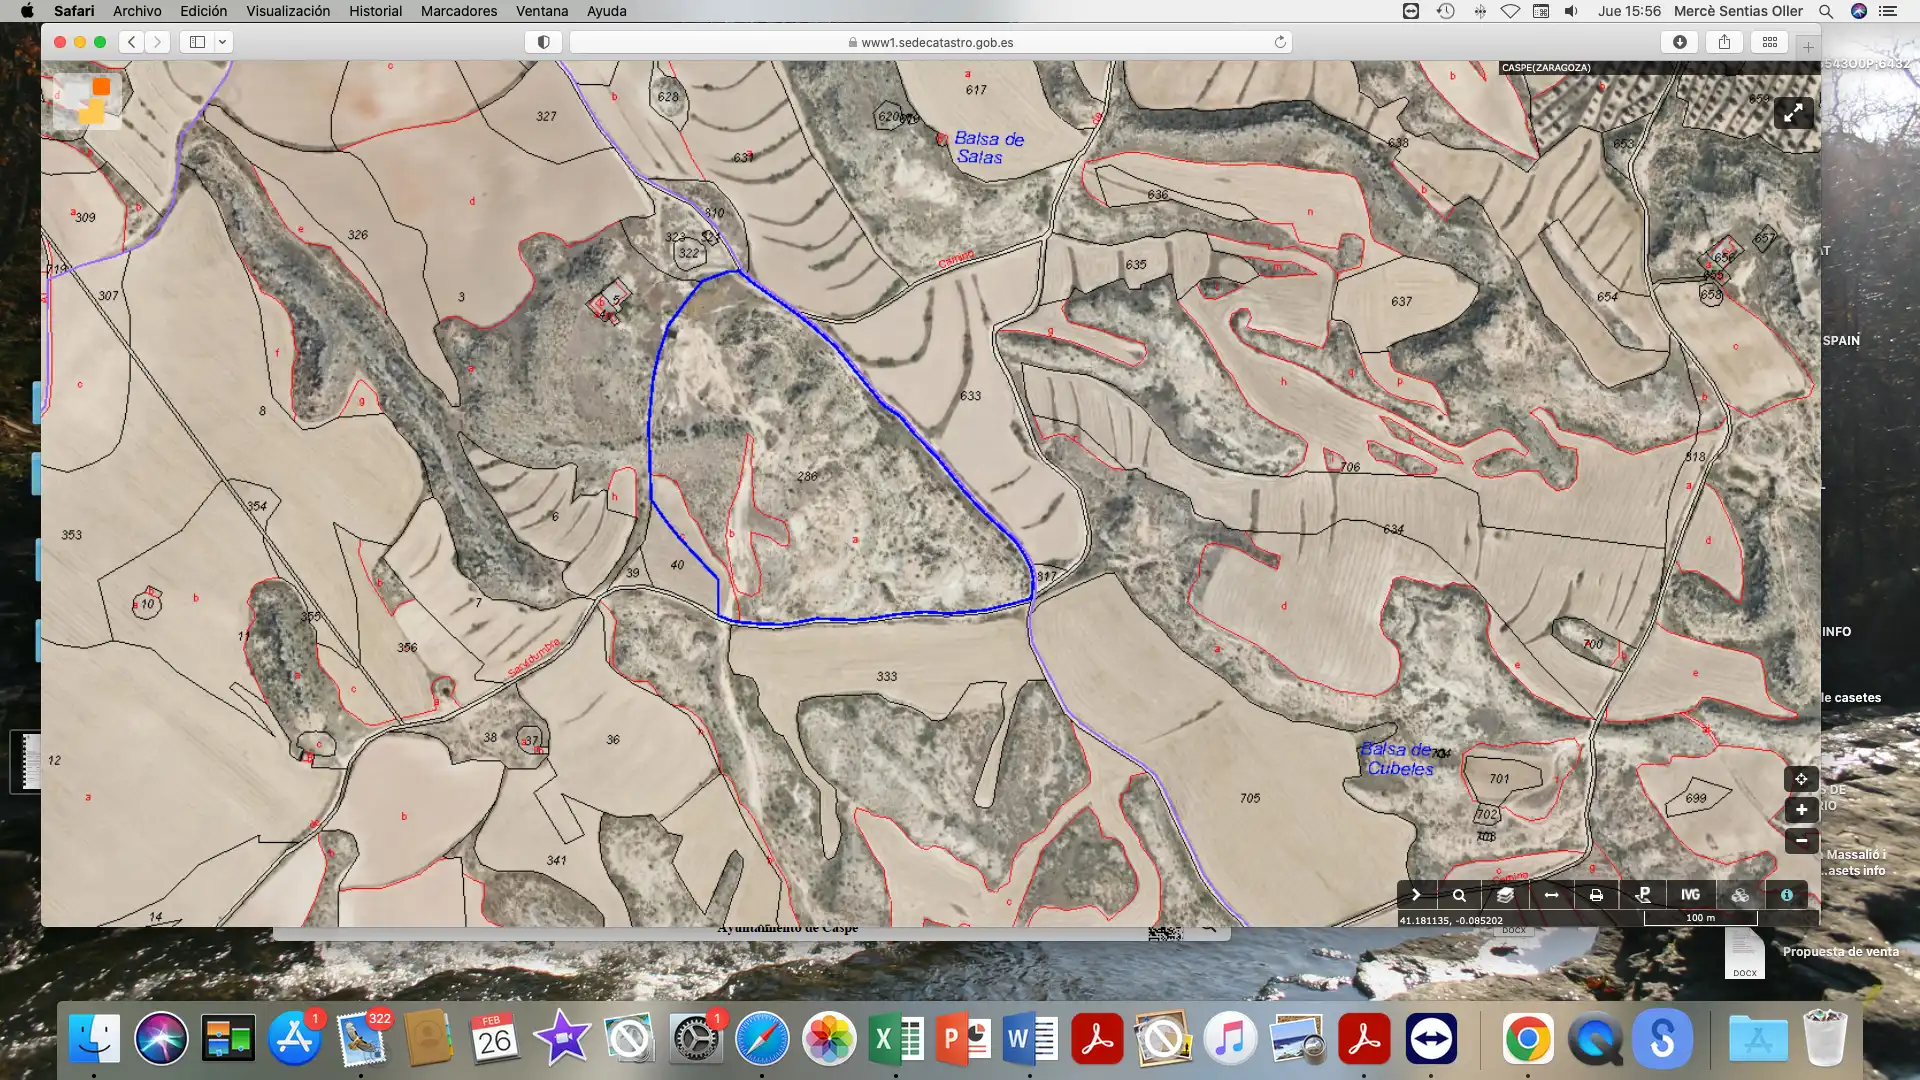Open System Preferences from the Dock
The width and height of the screenshot is (1920, 1080).
[x=696, y=1039]
